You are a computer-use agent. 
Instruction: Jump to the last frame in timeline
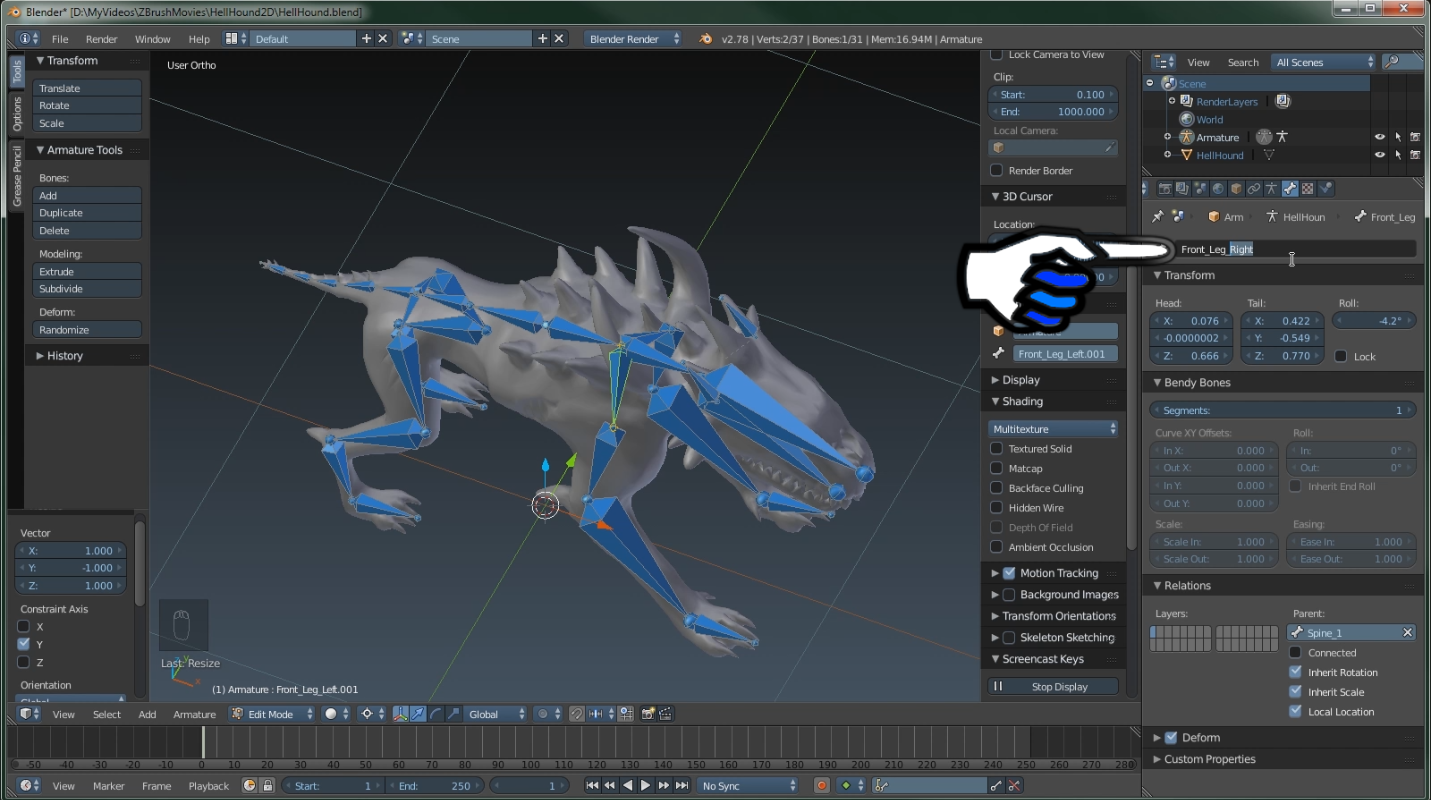(682, 786)
